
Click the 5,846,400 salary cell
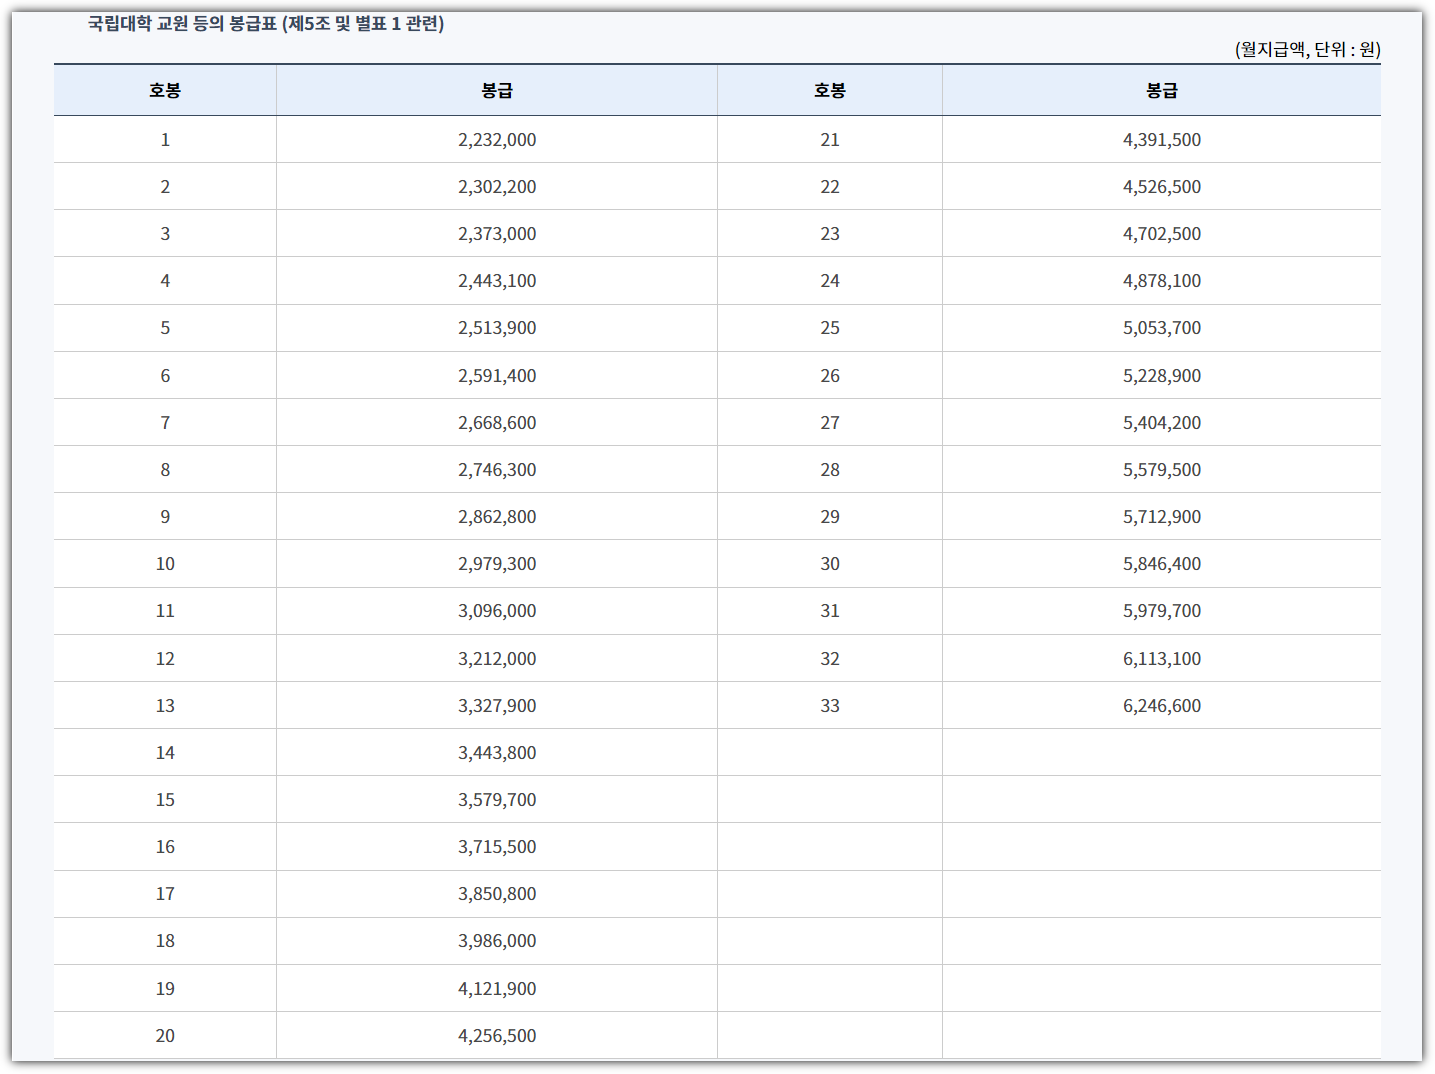click(1162, 564)
